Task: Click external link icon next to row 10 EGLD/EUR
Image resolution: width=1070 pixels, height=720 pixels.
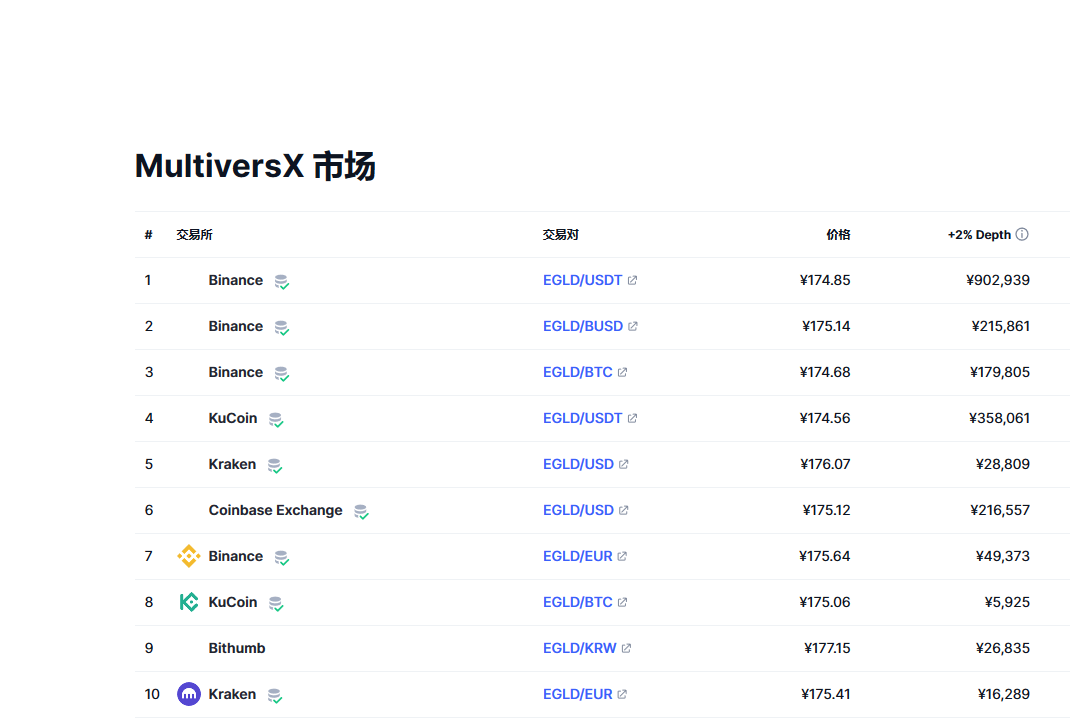Action: click(x=622, y=694)
